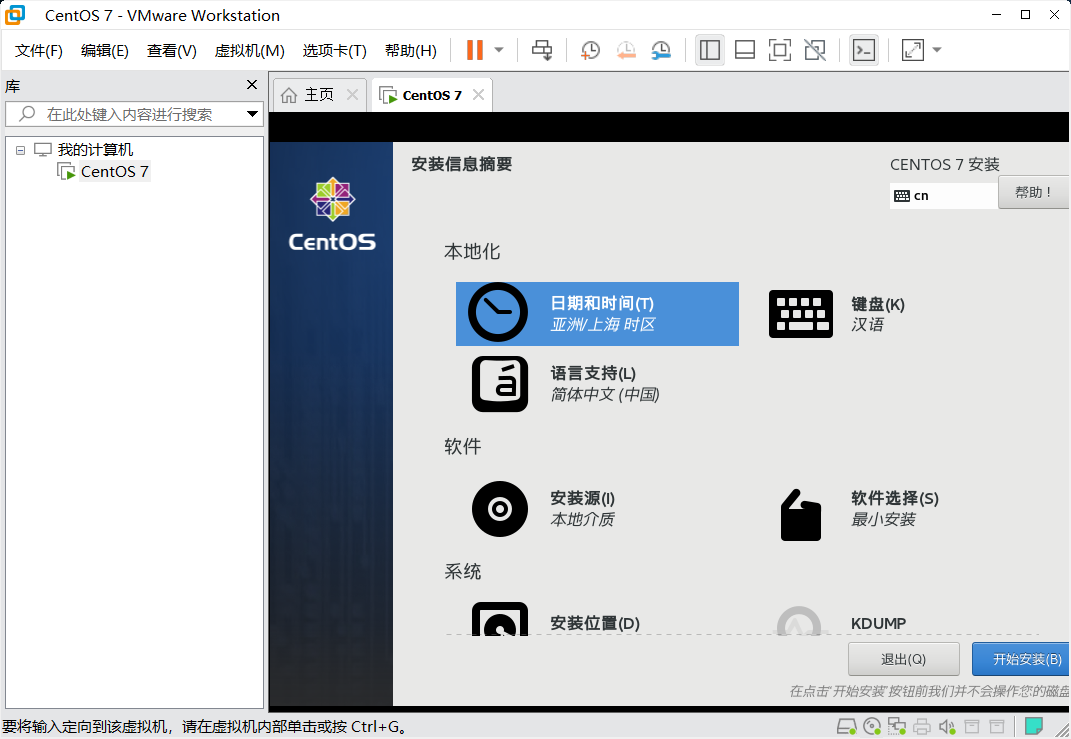The width and height of the screenshot is (1071, 739).
Task: Collapse the 我的计算机 tree node
Action: pos(20,150)
